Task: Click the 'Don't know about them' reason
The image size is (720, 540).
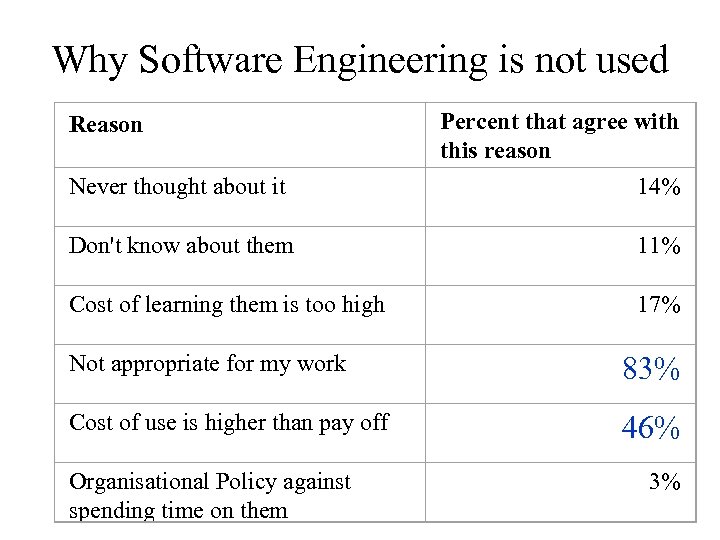Action: (181, 245)
